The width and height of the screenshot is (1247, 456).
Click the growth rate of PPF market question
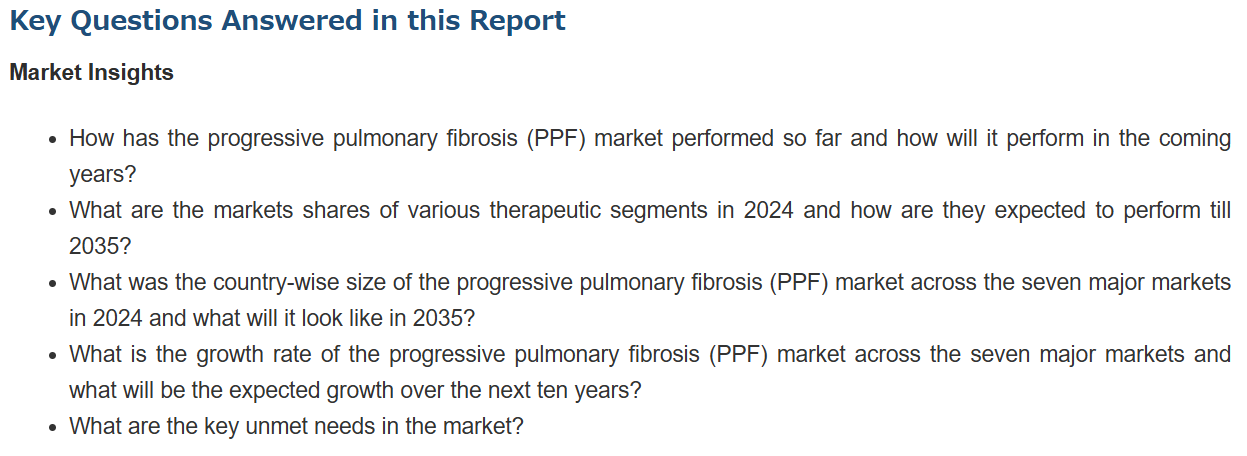point(649,354)
